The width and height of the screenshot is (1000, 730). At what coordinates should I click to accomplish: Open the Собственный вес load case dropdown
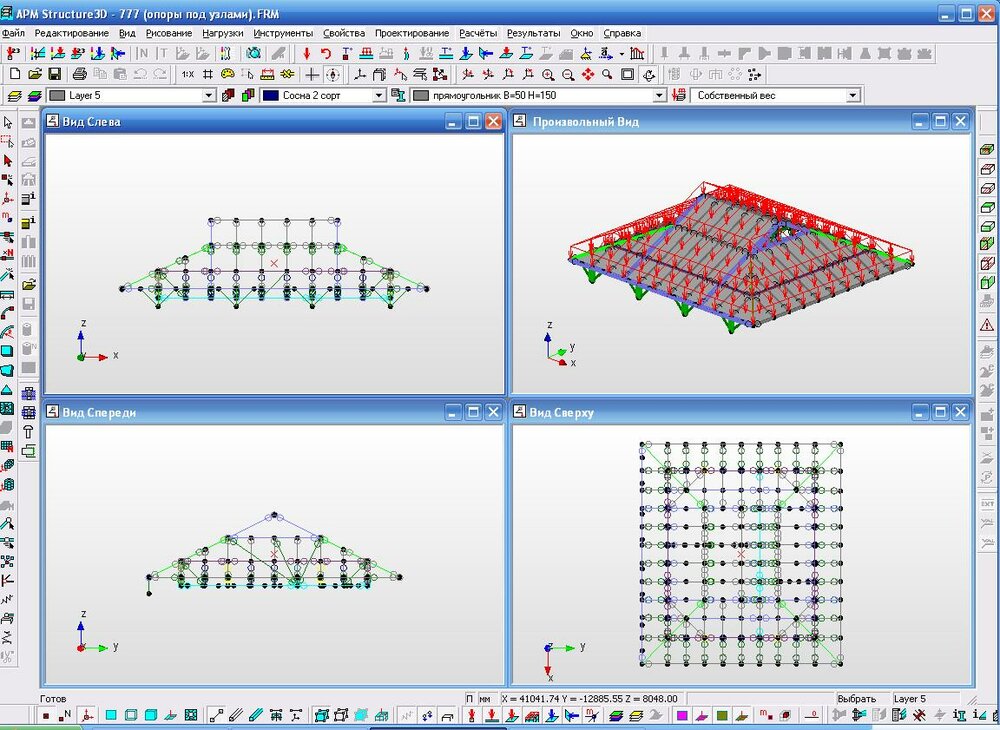point(853,95)
